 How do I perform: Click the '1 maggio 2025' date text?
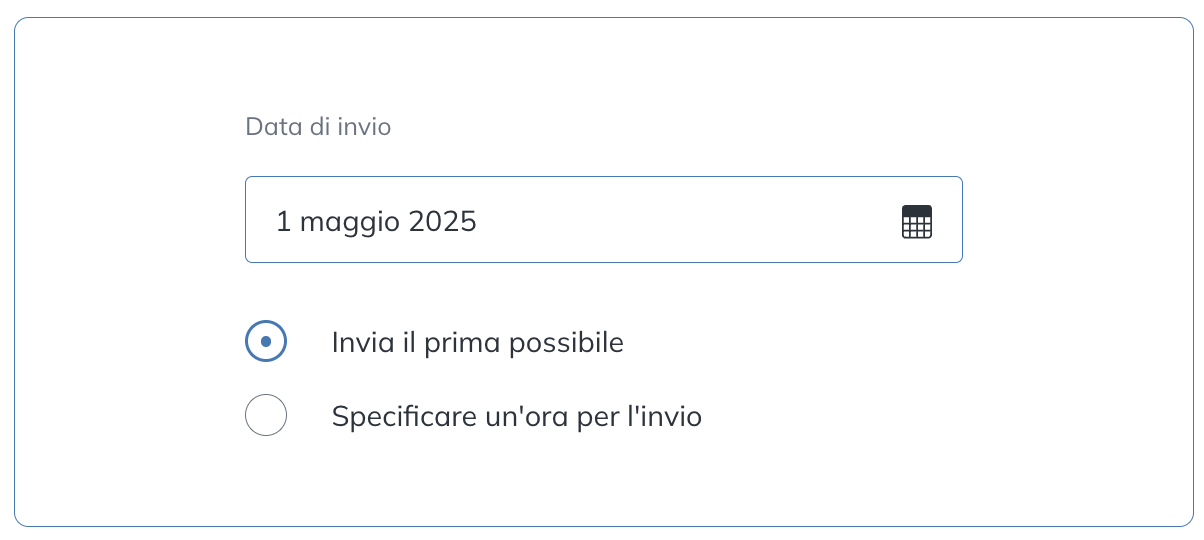coord(376,221)
